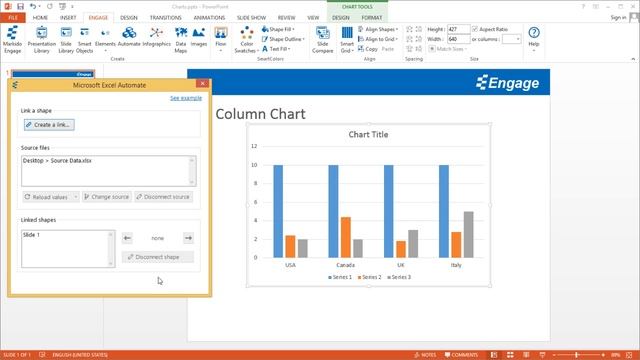Collapse the ribbon with the chevron
This screenshot has height=360, width=640.
click(633, 59)
